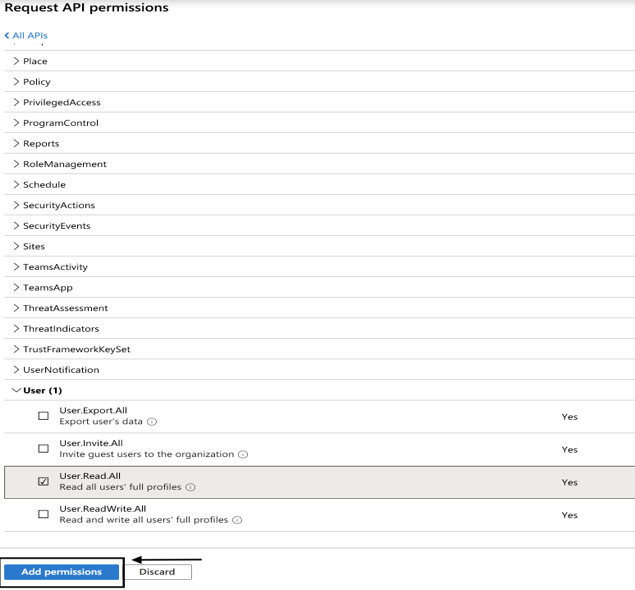Uncheck the User.Read.All checkbox
635x590 pixels.
coord(43,482)
